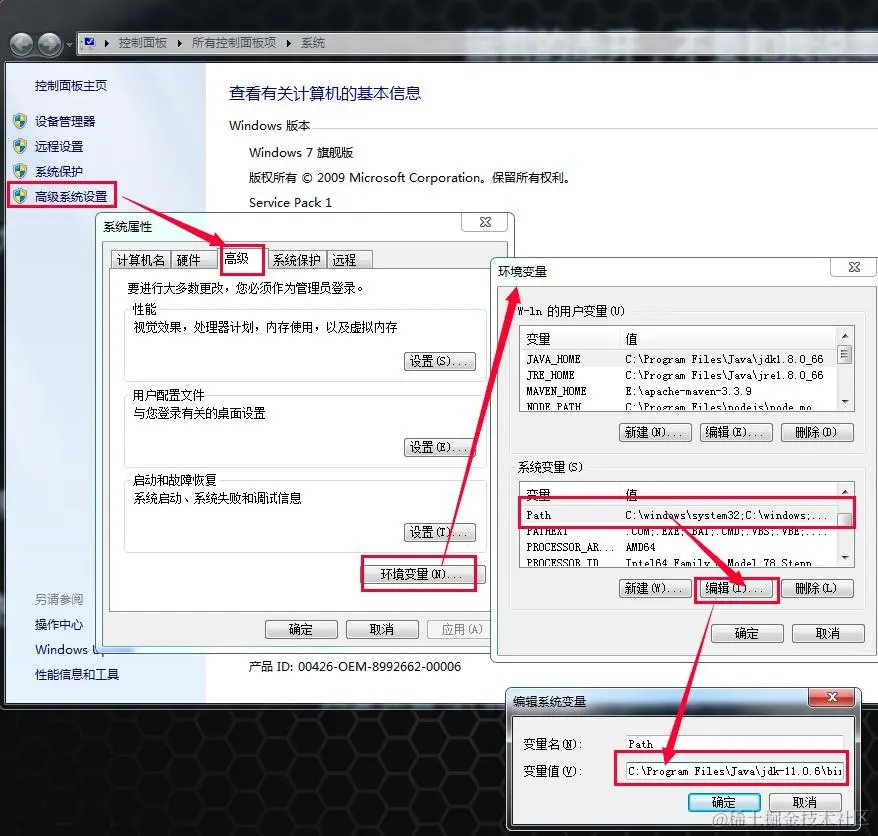Viewport: 878px width, 836px height.
Task: Click 确定 in 环境变量 dialog
Action: click(x=747, y=633)
